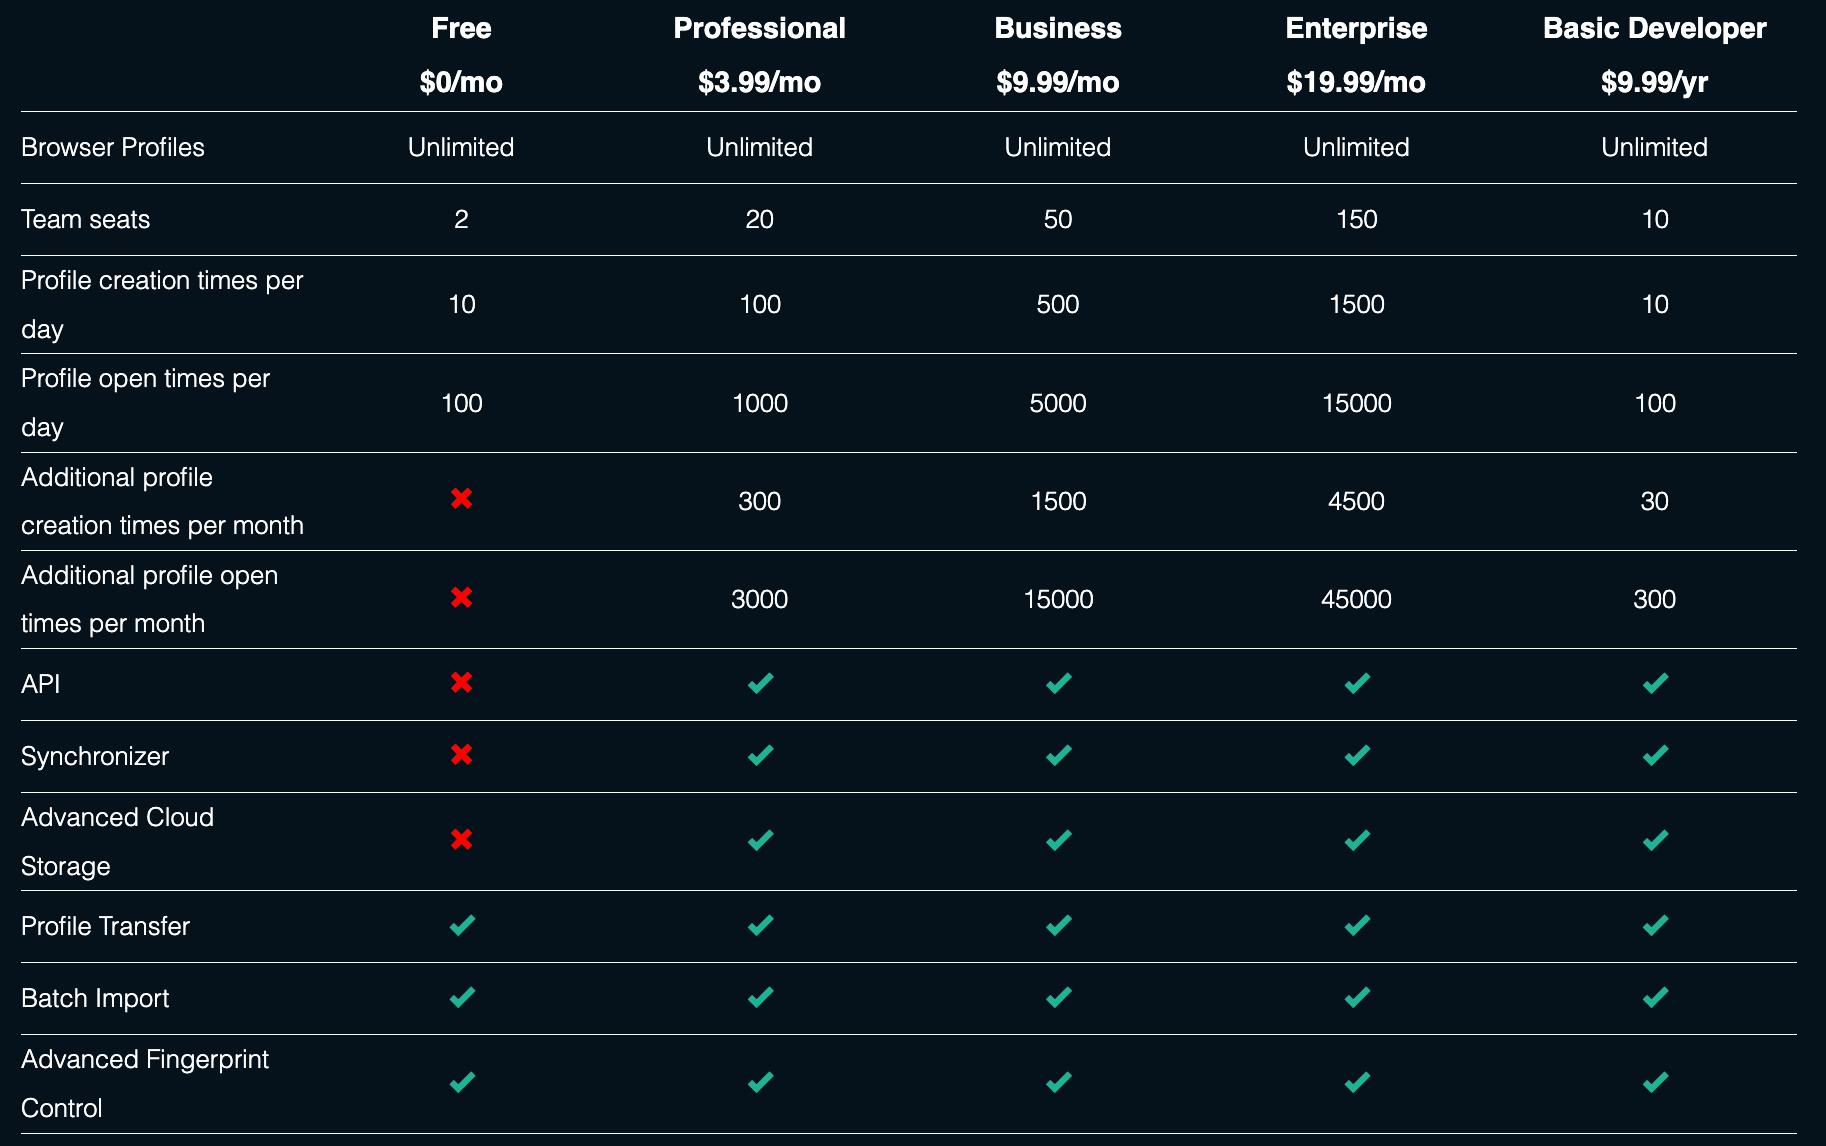Click Basic Developer checkmark for Batch Import

[x=1655, y=997]
